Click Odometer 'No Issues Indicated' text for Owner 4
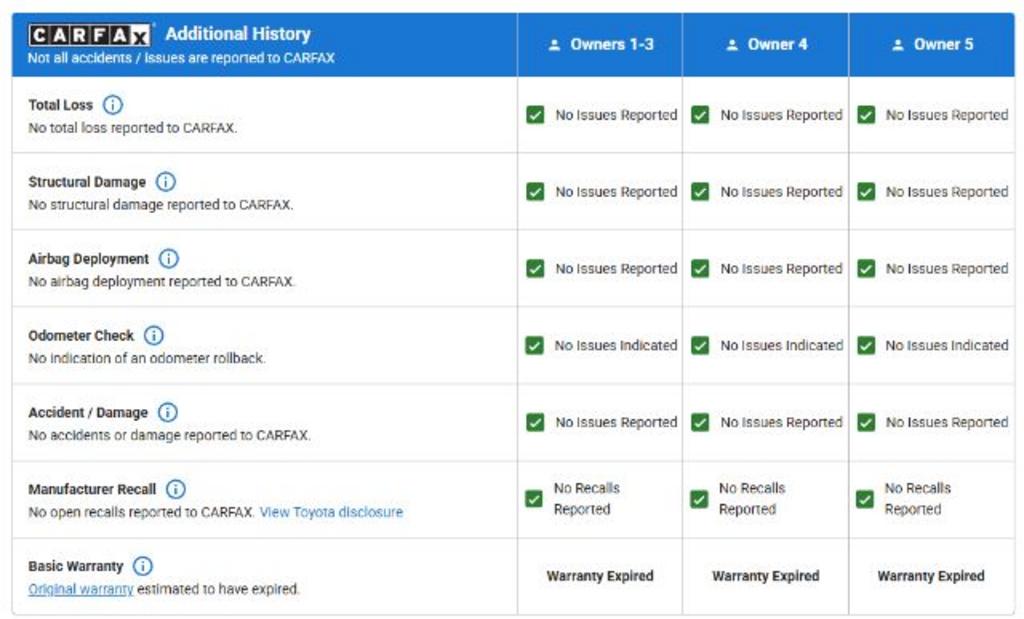Image resolution: width=1024 pixels, height=619 pixels. tap(782, 345)
